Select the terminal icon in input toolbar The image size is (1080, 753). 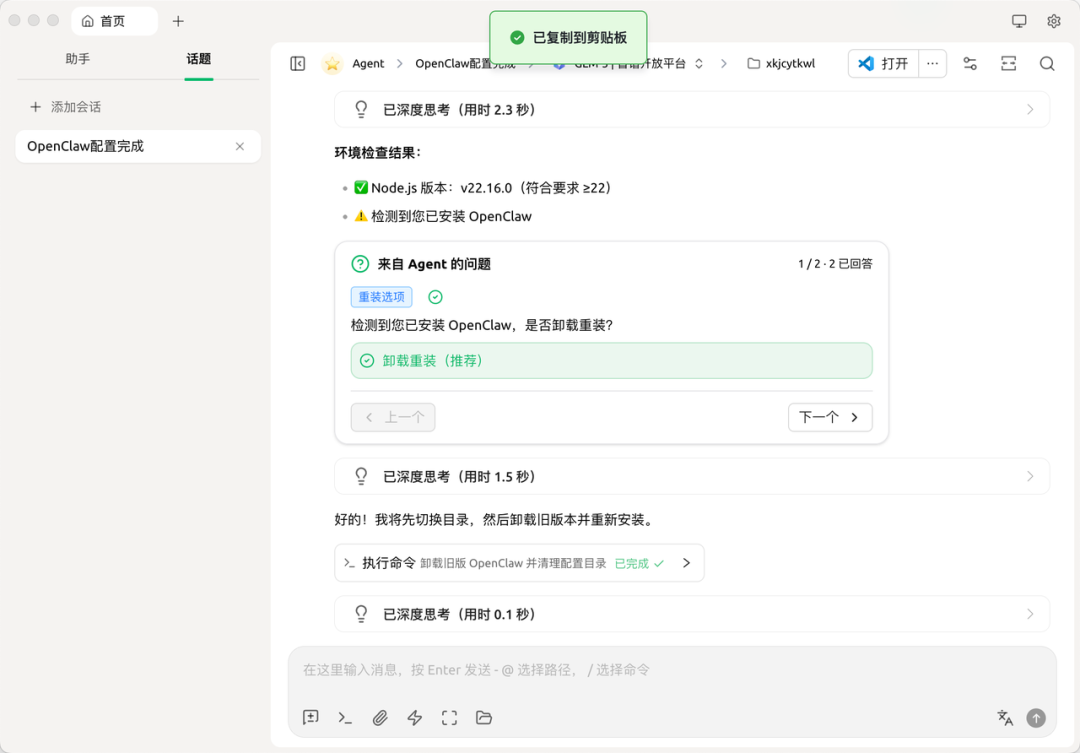pos(345,717)
